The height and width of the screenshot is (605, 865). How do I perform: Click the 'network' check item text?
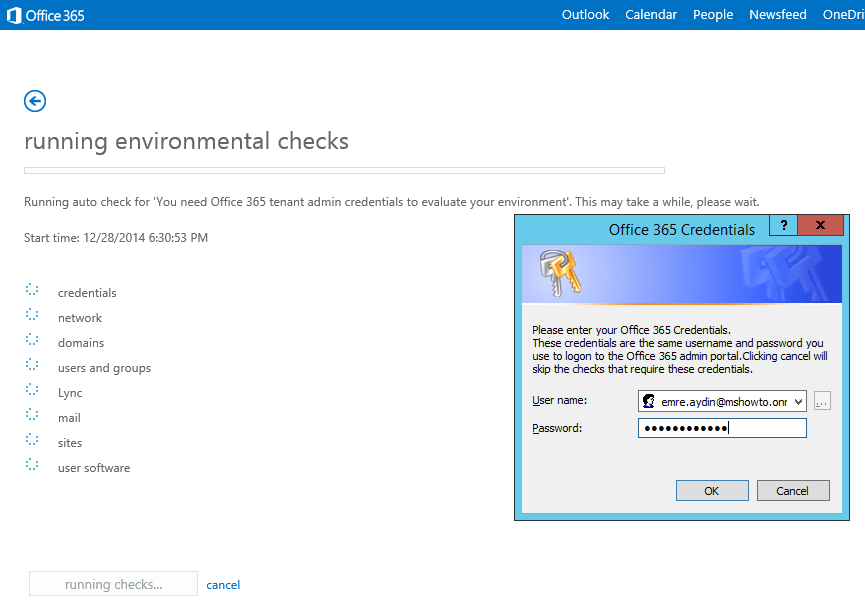click(80, 318)
